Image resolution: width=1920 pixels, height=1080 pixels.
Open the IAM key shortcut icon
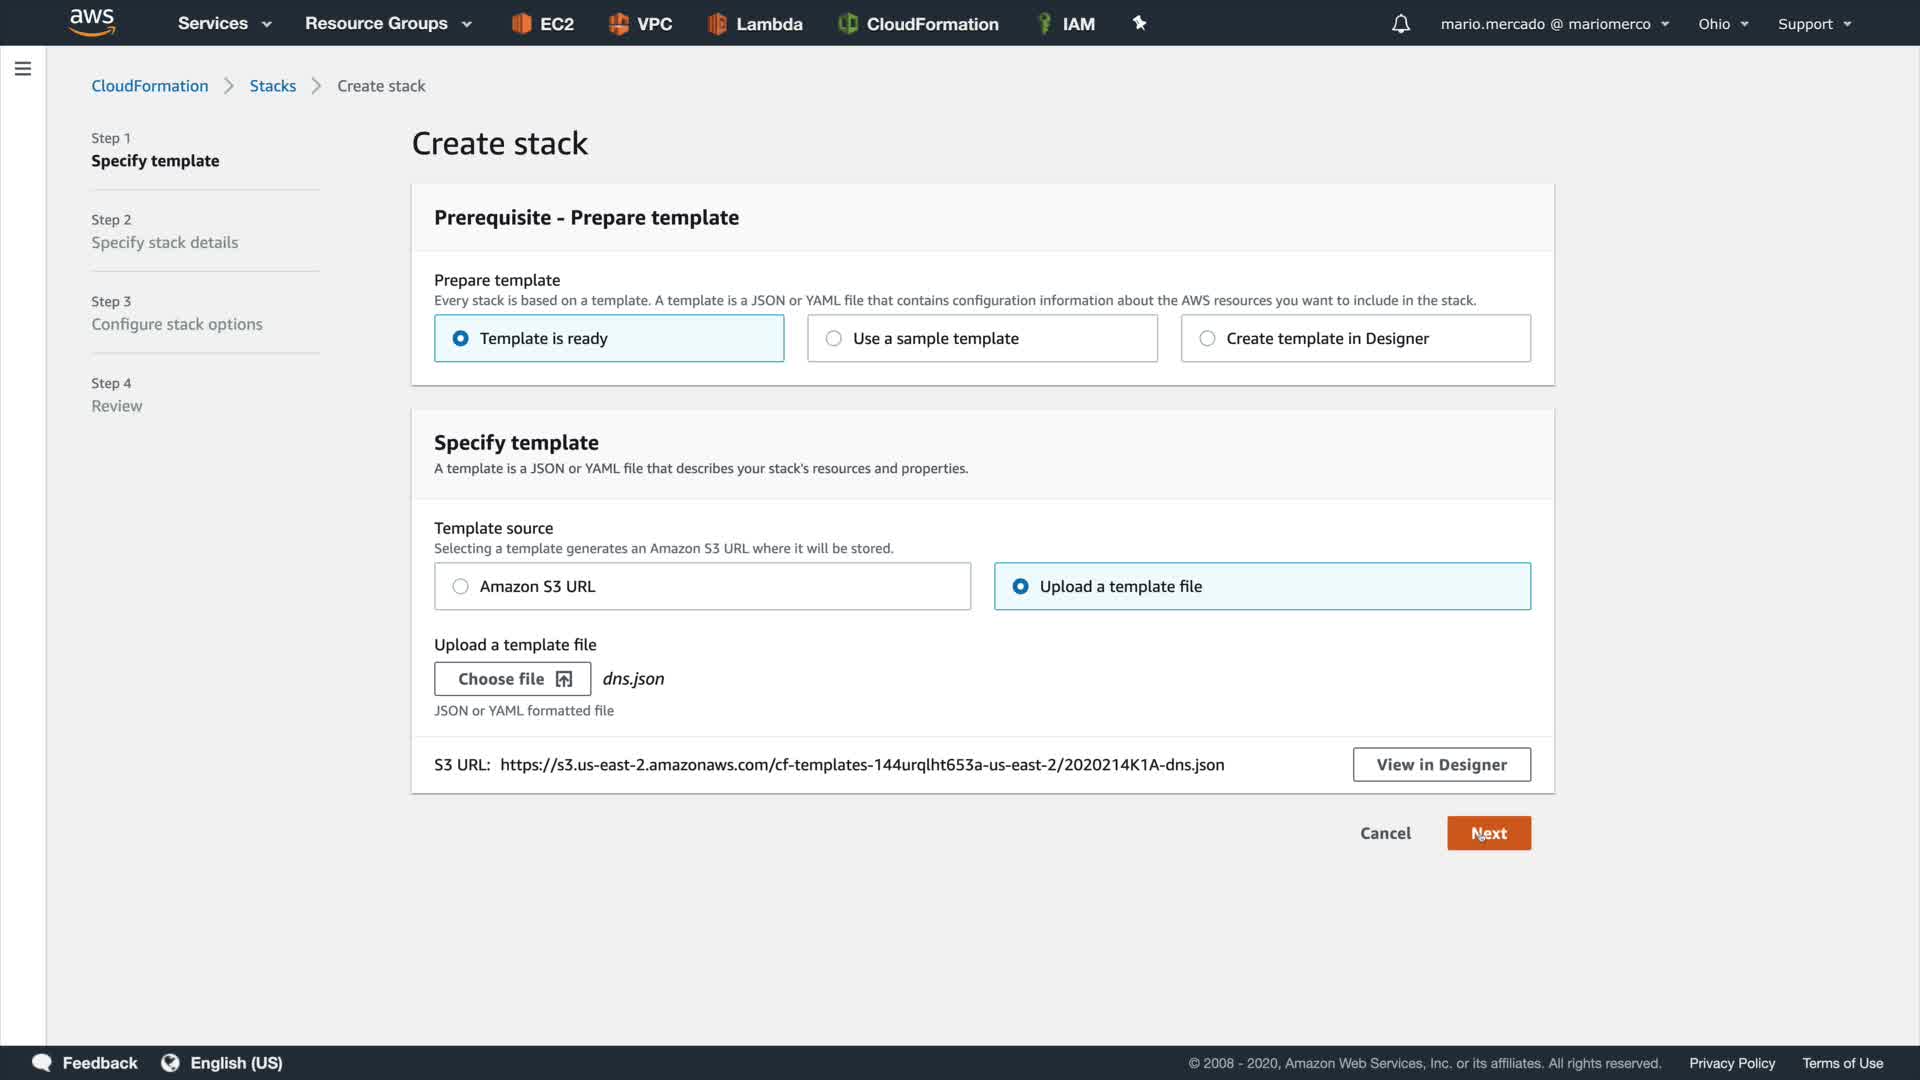click(1044, 23)
